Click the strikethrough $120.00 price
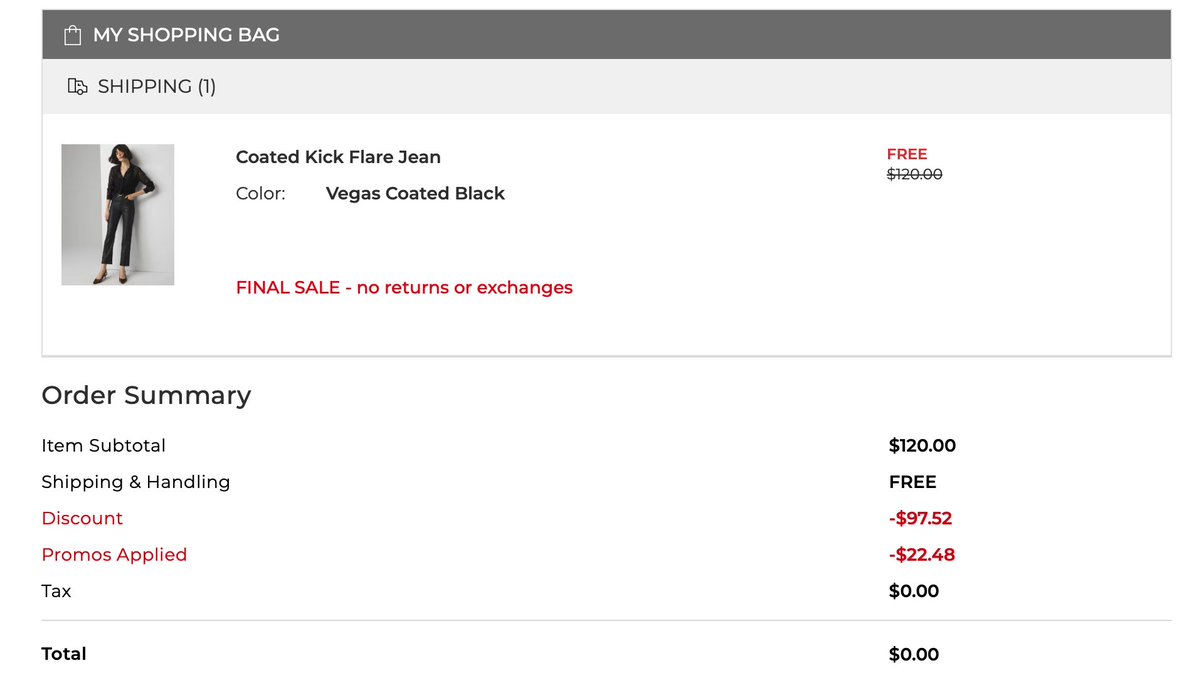This screenshot has width=1199, height=695. tap(914, 174)
